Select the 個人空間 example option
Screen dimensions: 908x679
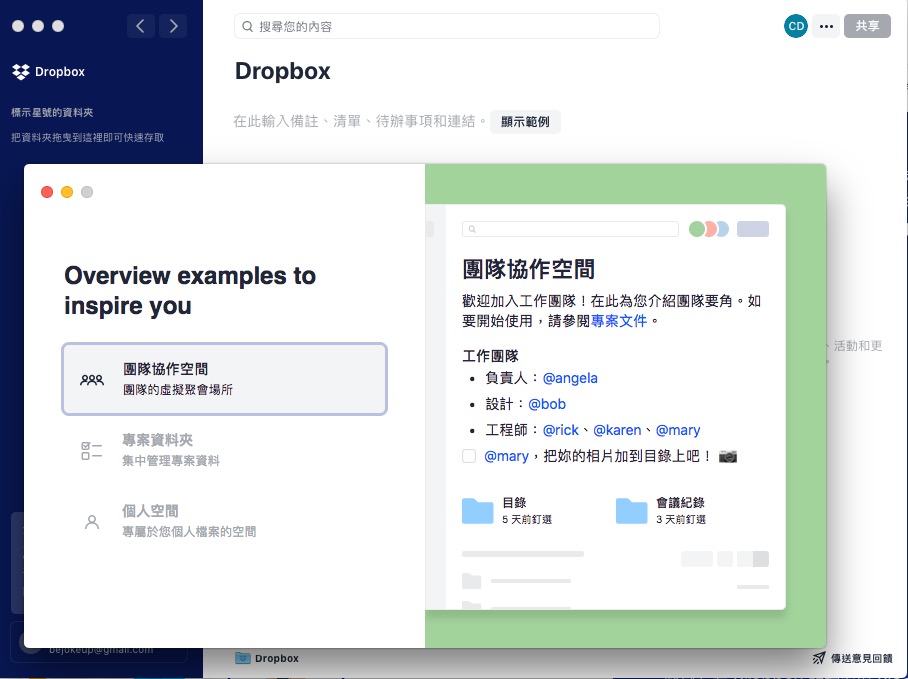coord(225,521)
